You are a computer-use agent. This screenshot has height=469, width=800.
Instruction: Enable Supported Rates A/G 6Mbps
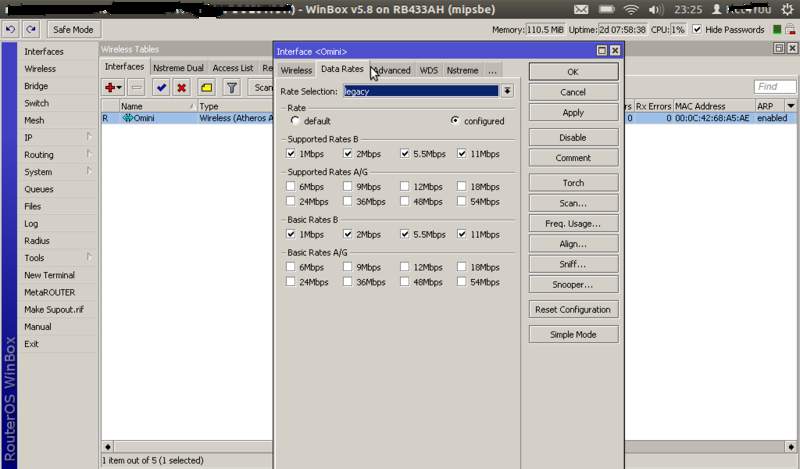click(x=291, y=186)
